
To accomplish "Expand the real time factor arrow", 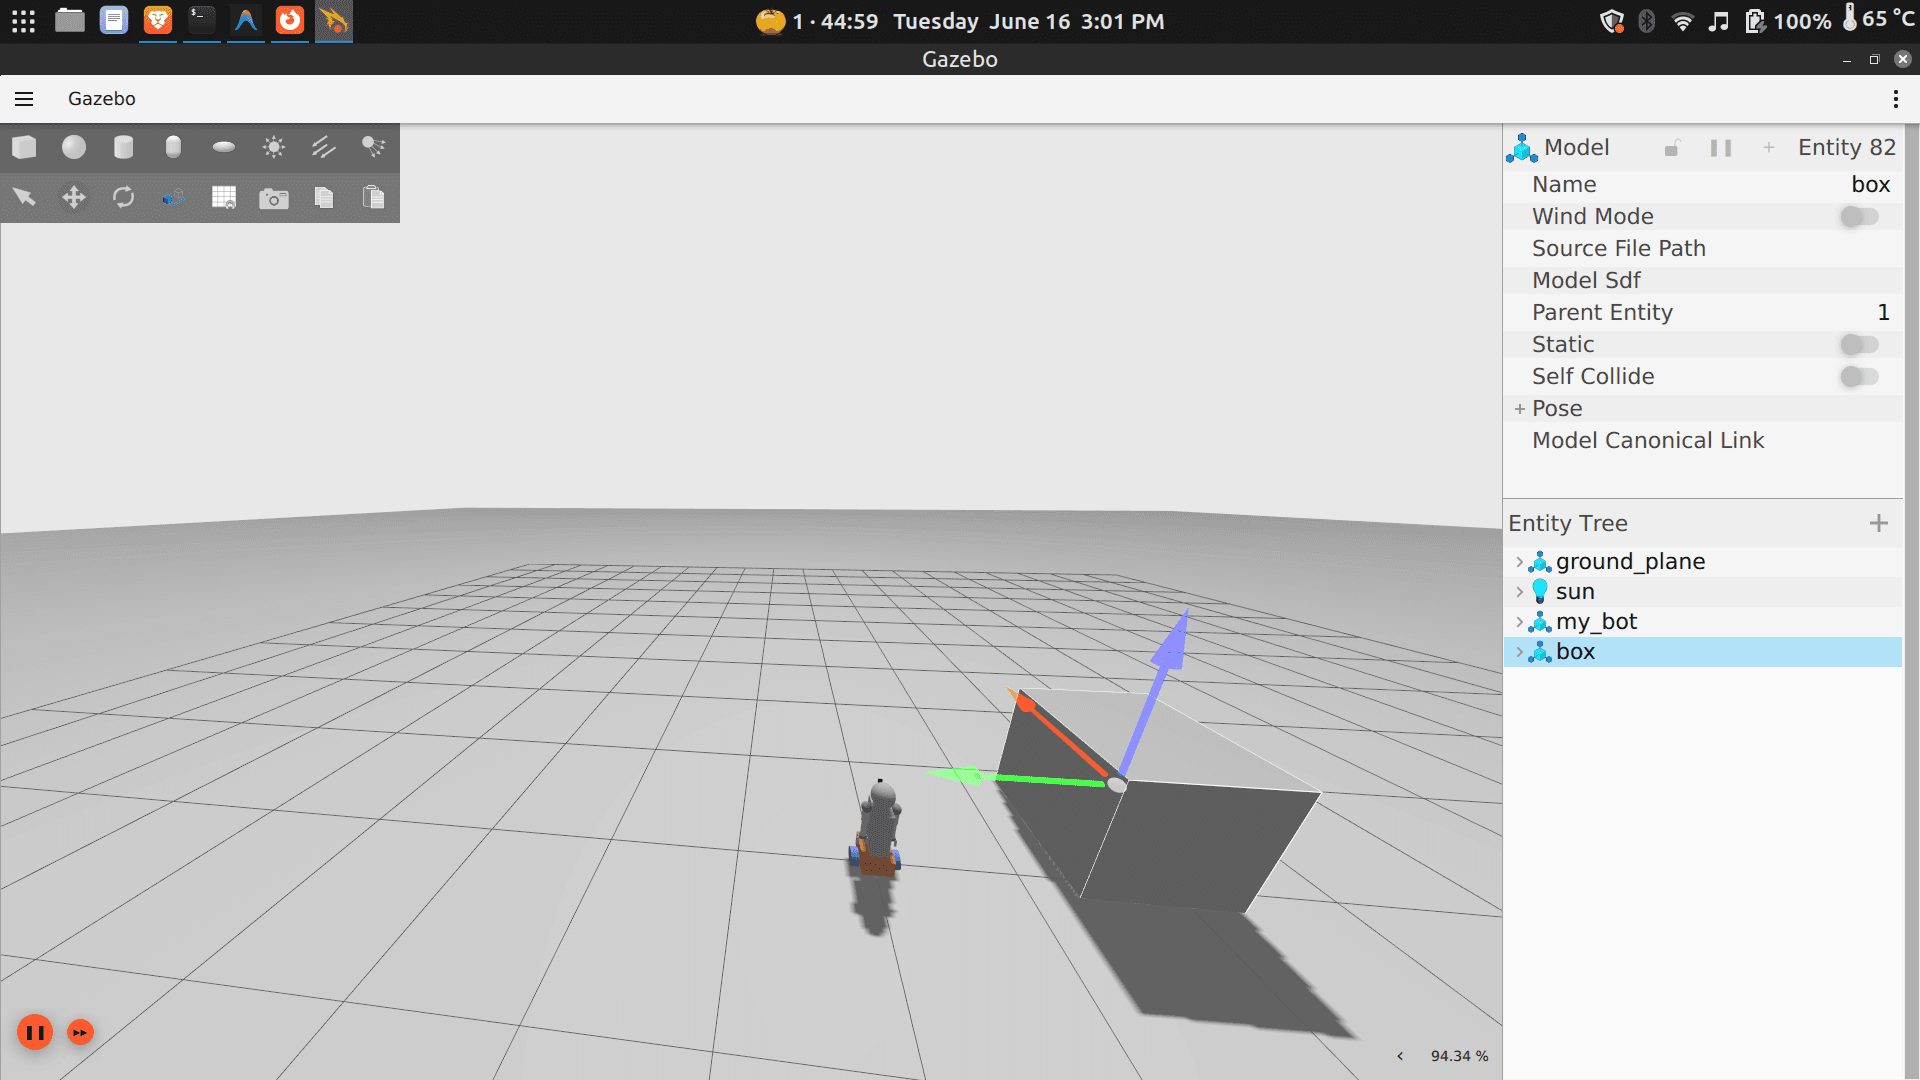I will point(1400,1056).
